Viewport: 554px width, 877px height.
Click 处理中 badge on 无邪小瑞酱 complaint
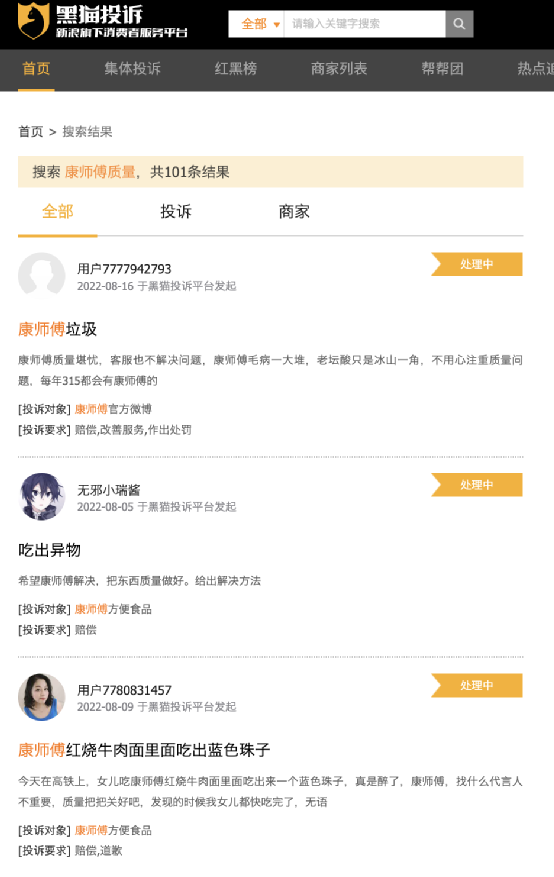(477, 485)
